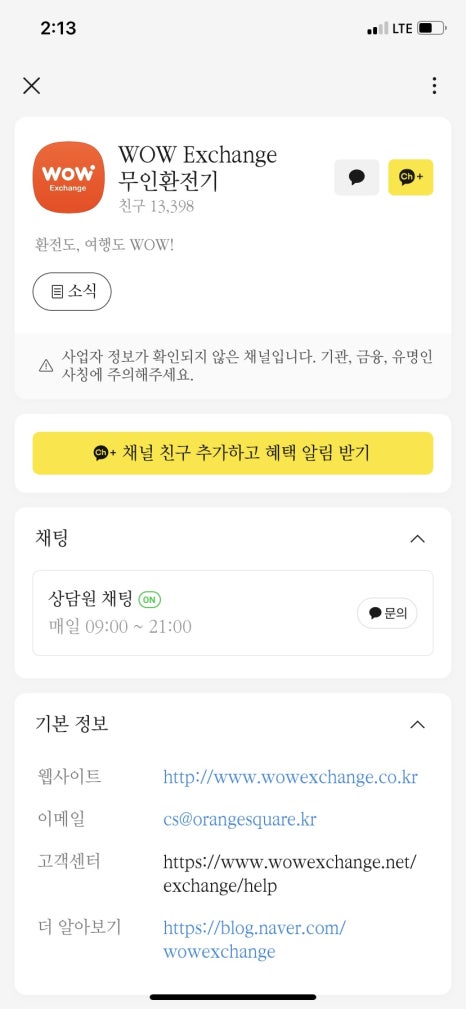Tap the warning triangle icon
The width and height of the screenshot is (466, 1009).
pyautogui.click(x=46, y=366)
